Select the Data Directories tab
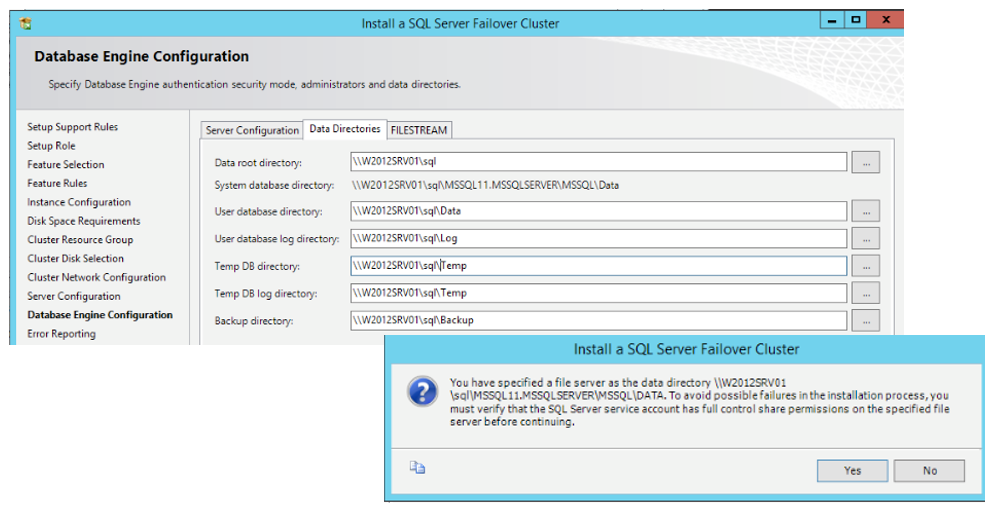The height and width of the screenshot is (515, 999). click(x=345, y=129)
